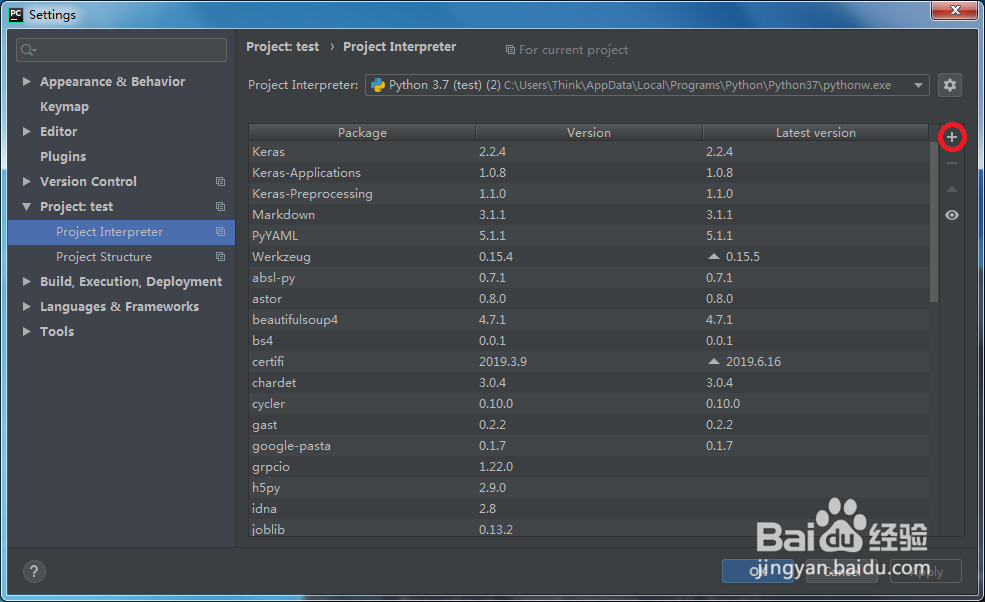
Task: Select Project Interpreter in the tree
Action: tap(121, 232)
